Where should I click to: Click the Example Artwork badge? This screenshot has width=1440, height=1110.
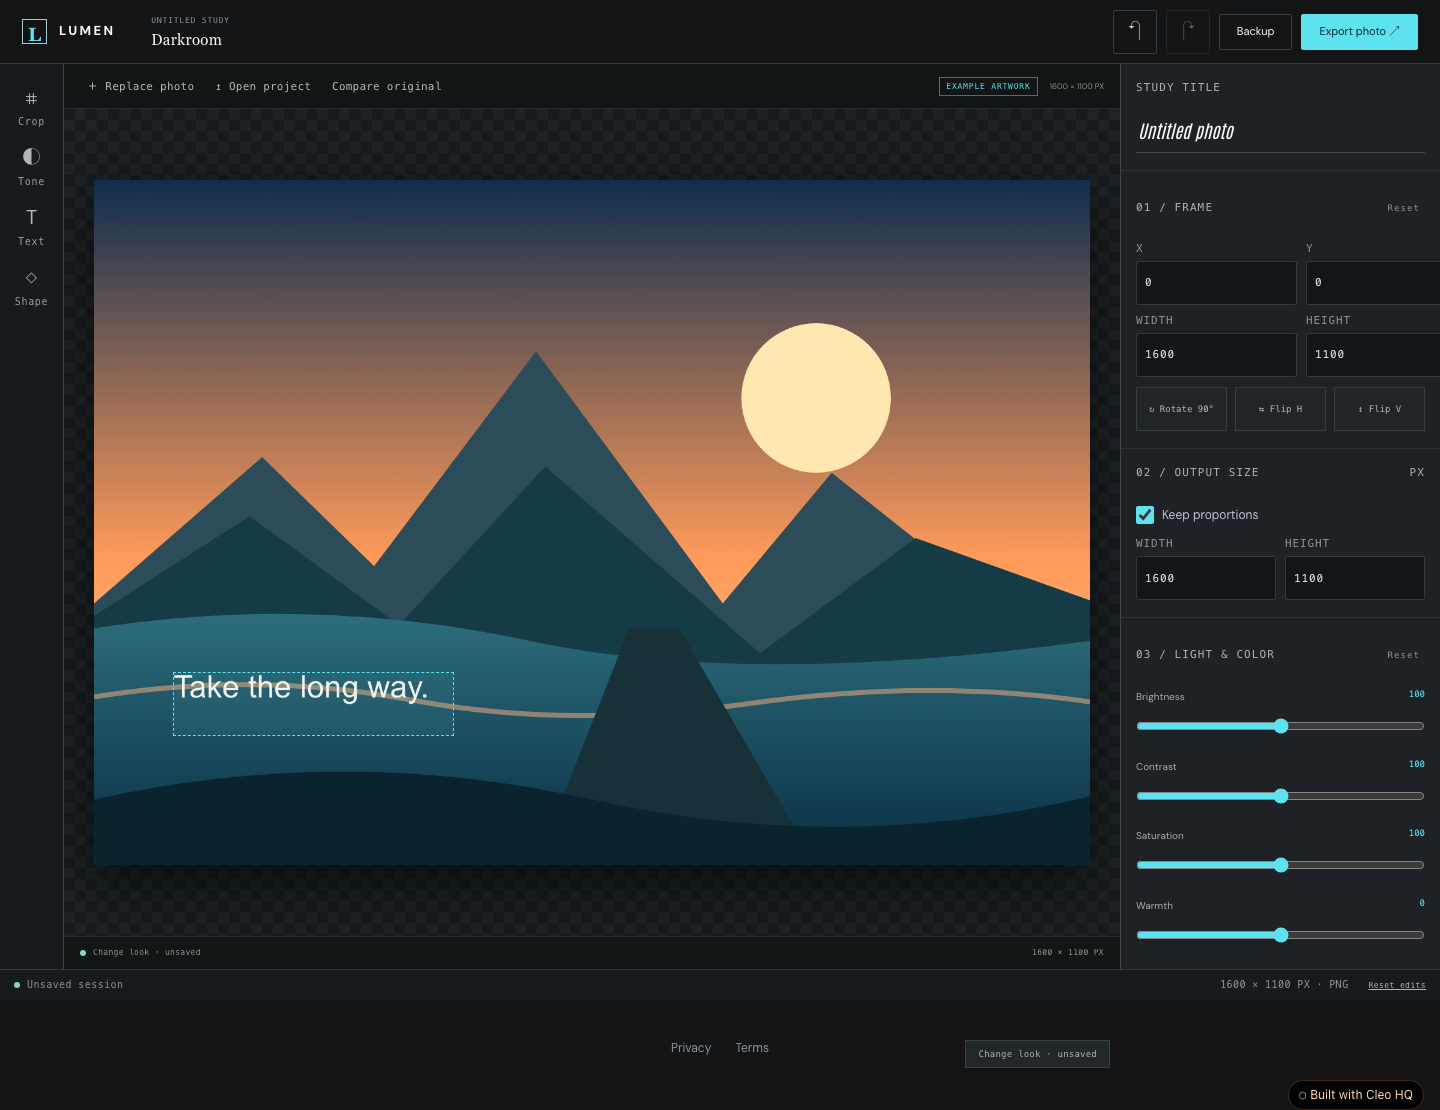point(988,87)
